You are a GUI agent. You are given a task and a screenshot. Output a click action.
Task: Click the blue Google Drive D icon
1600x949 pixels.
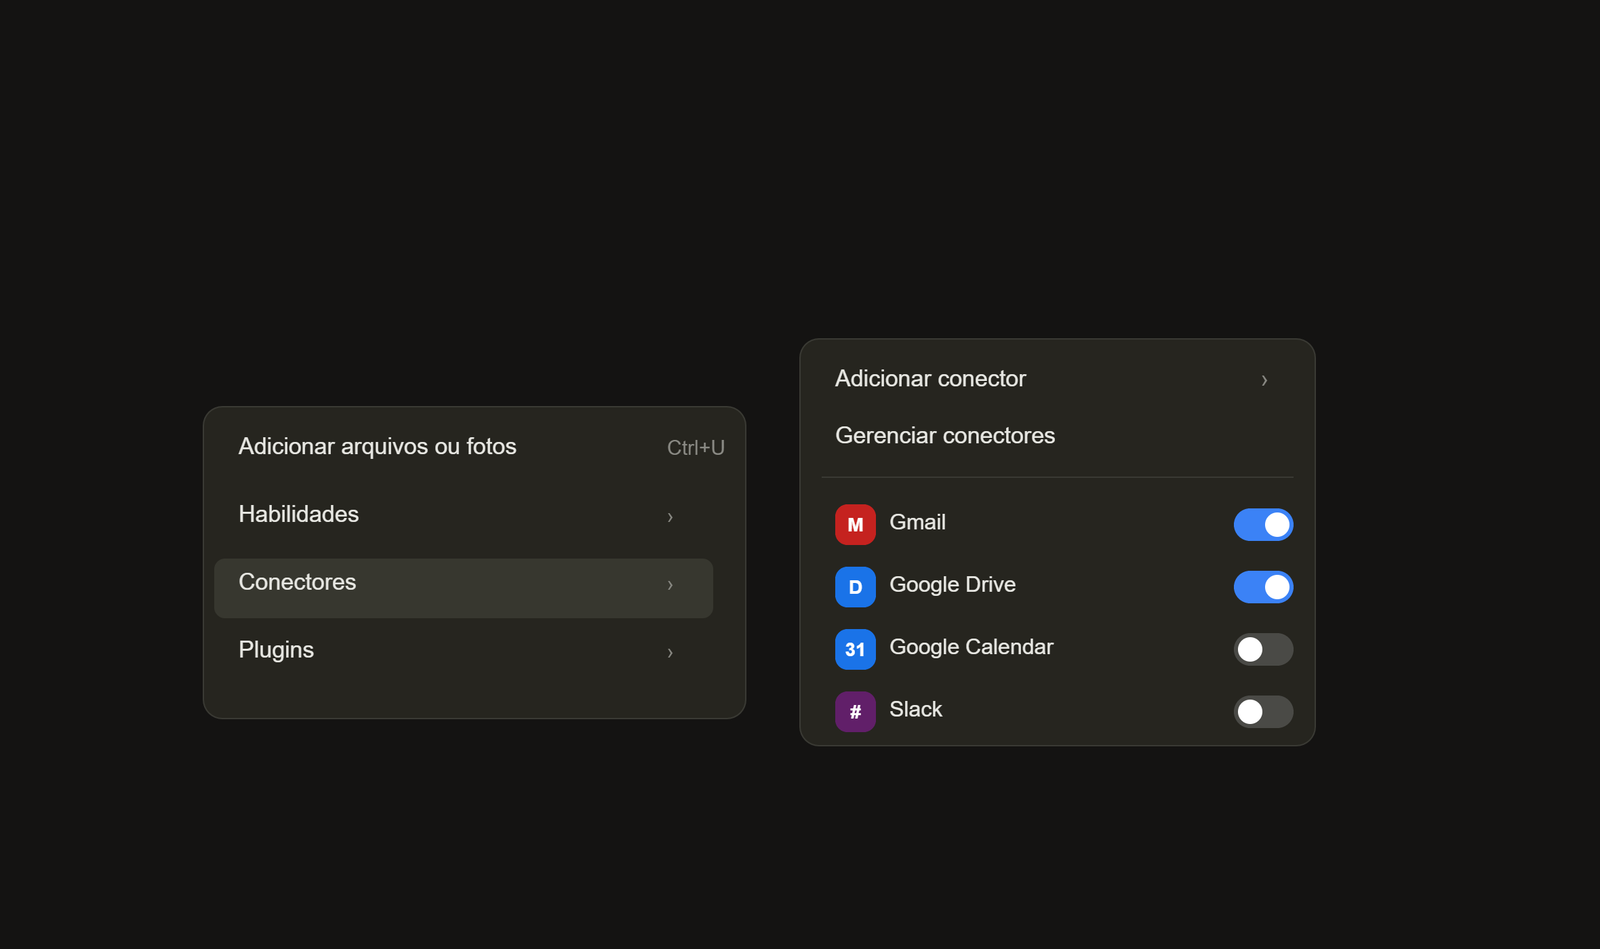tap(855, 587)
